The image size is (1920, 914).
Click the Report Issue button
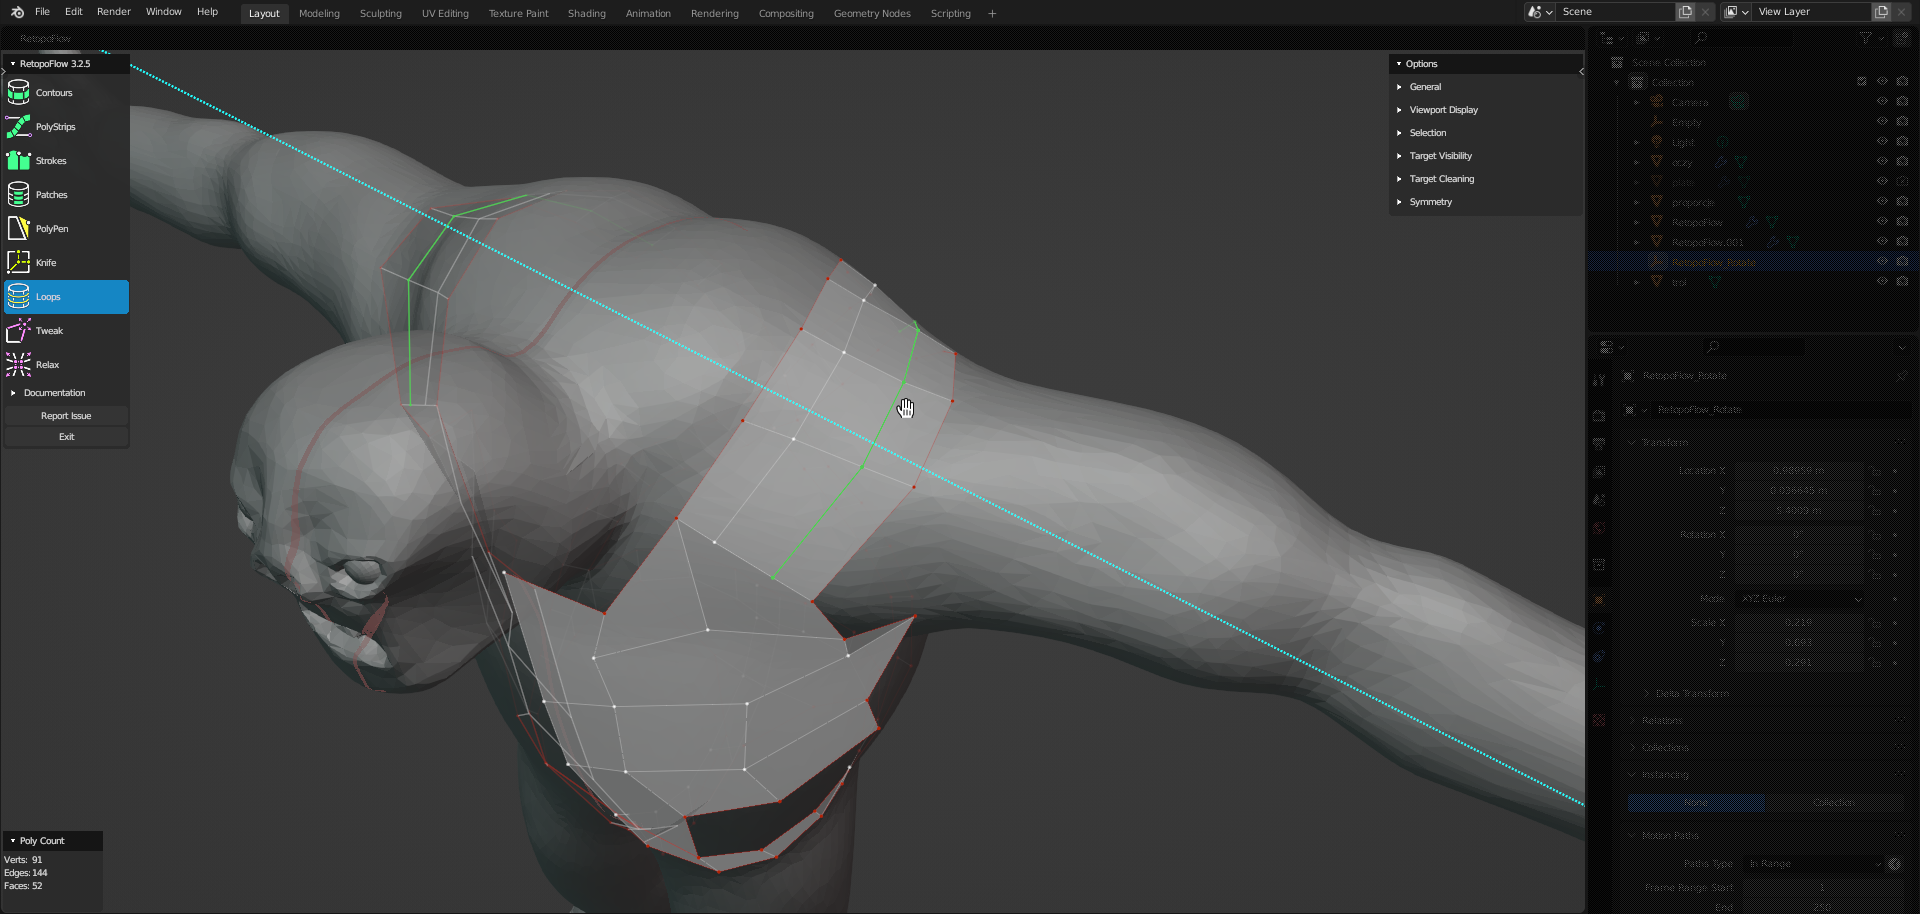tap(66, 416)
